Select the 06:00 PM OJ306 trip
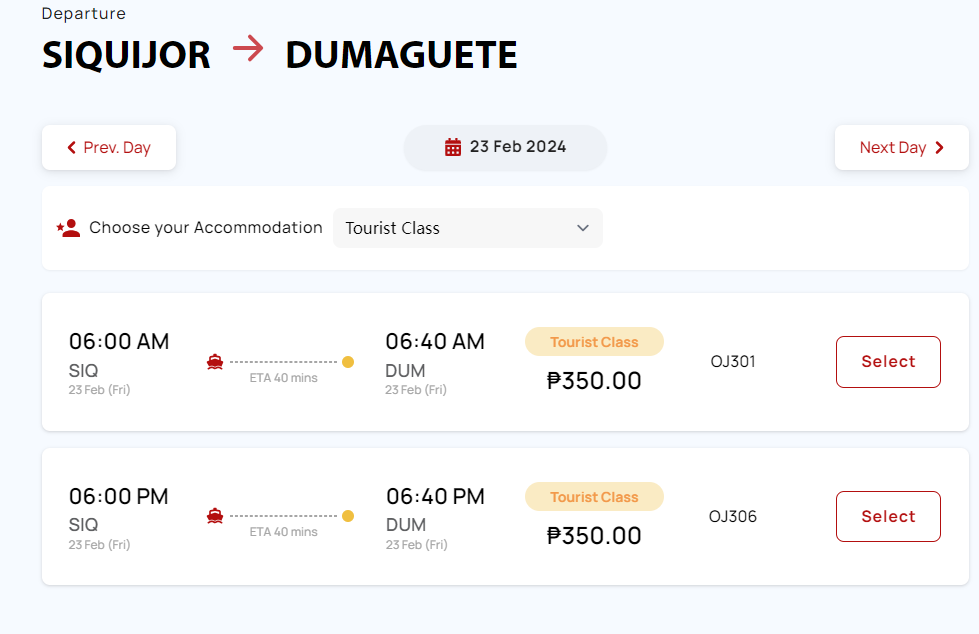This screenshot has width=979, height=634. 888,517
